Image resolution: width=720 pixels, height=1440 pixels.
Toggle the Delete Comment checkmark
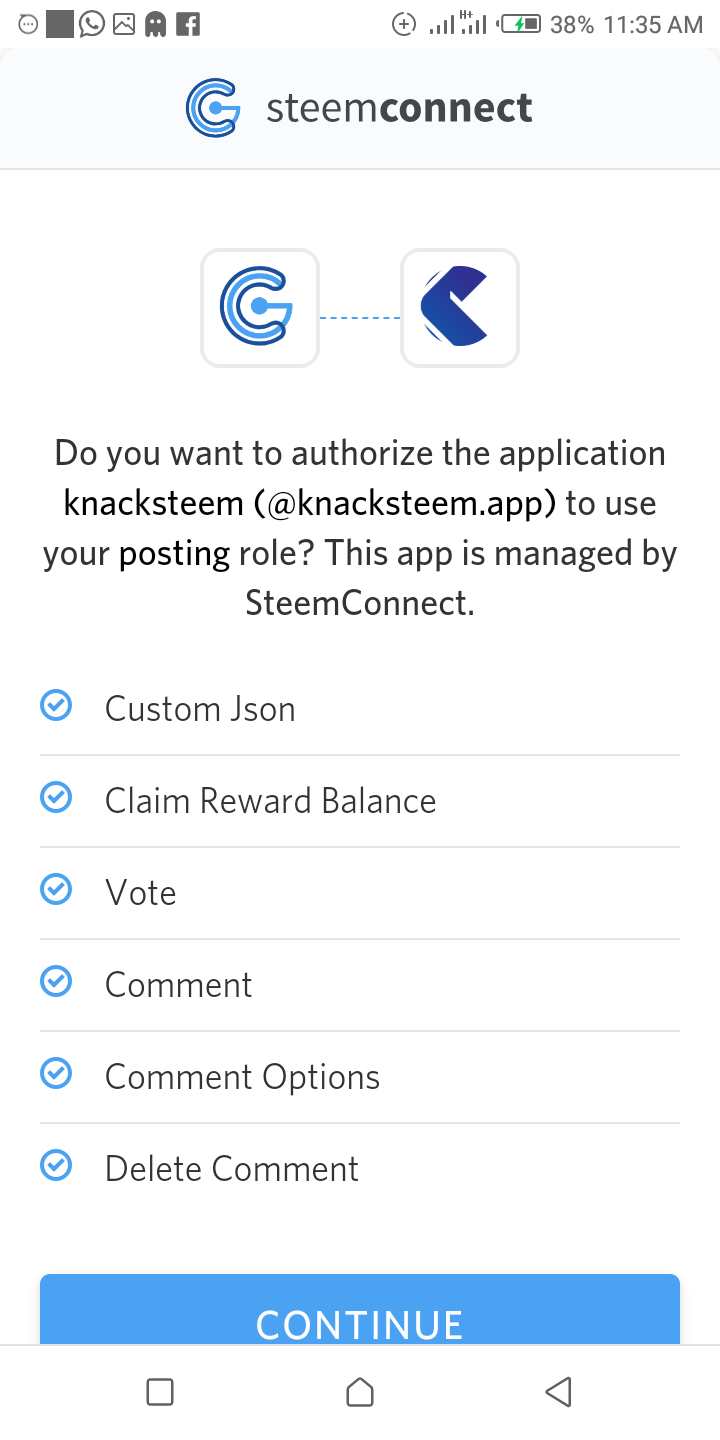tap(56, 1166)
